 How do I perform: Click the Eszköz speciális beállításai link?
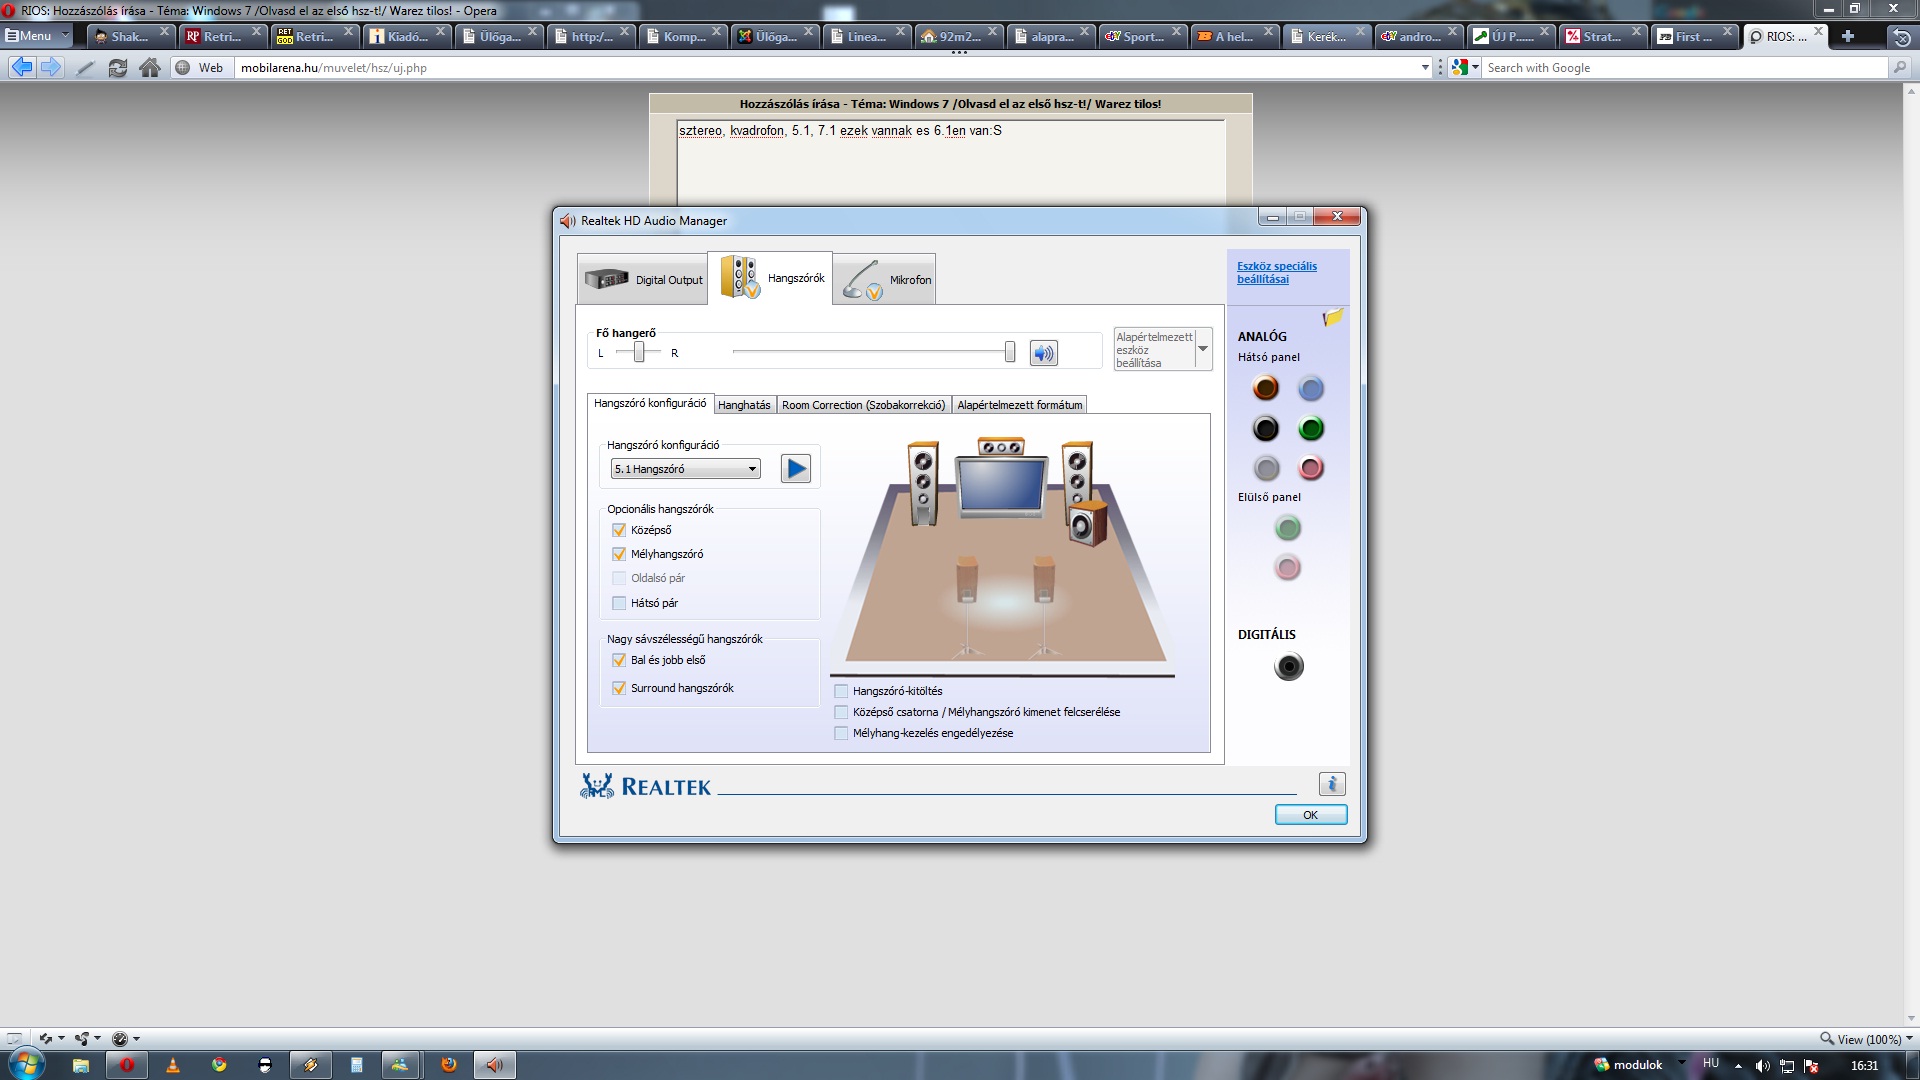1276,272
